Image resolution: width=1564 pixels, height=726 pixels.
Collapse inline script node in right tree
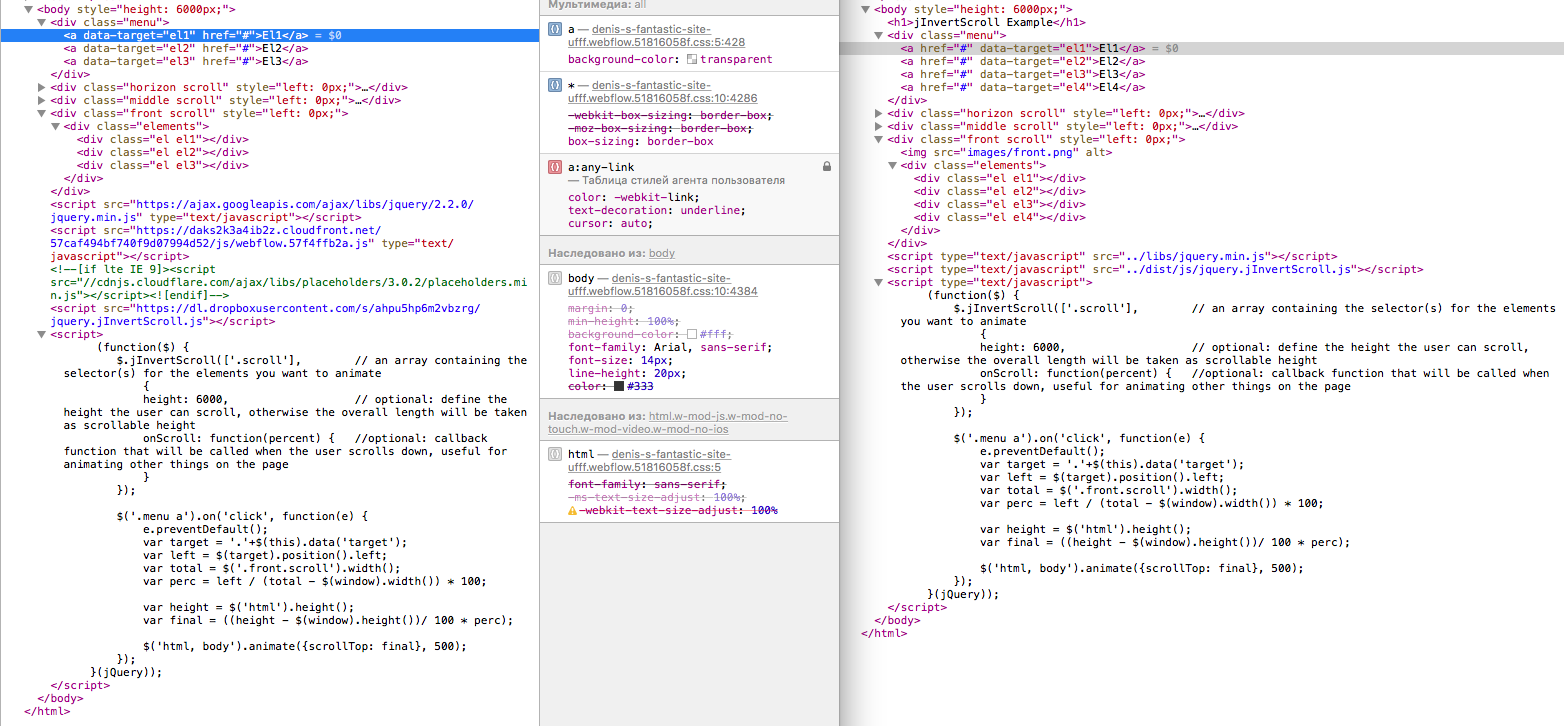coord(879,282)
